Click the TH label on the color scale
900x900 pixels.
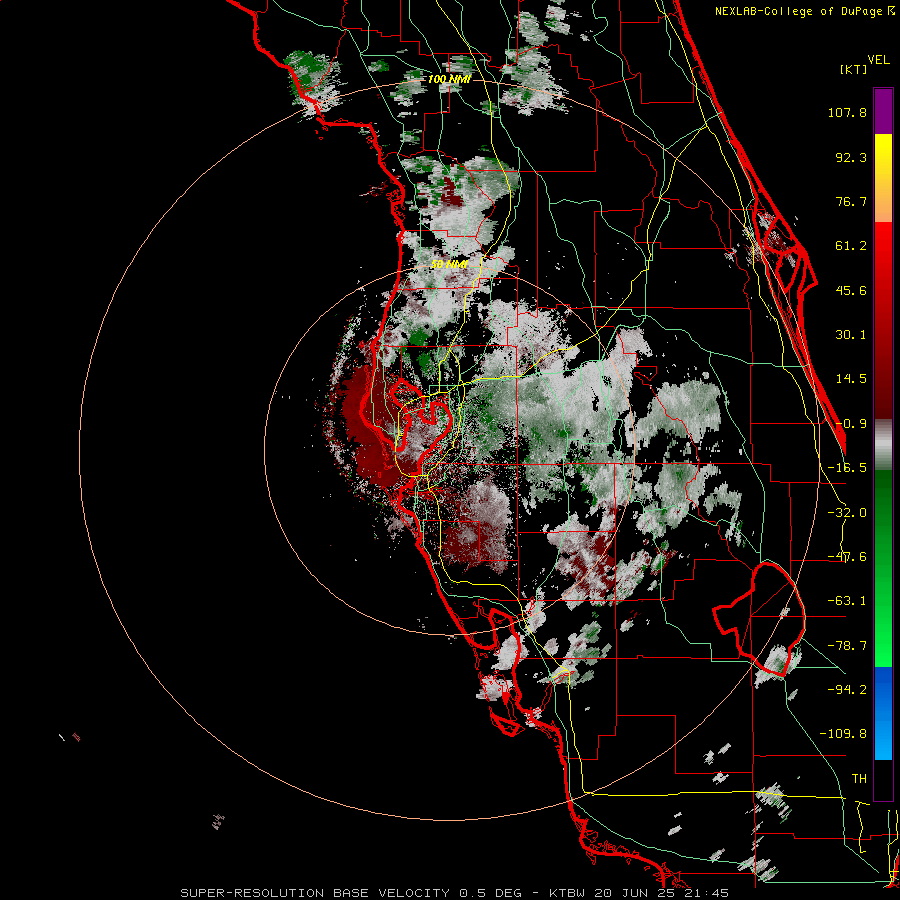(x=859, y=779)
